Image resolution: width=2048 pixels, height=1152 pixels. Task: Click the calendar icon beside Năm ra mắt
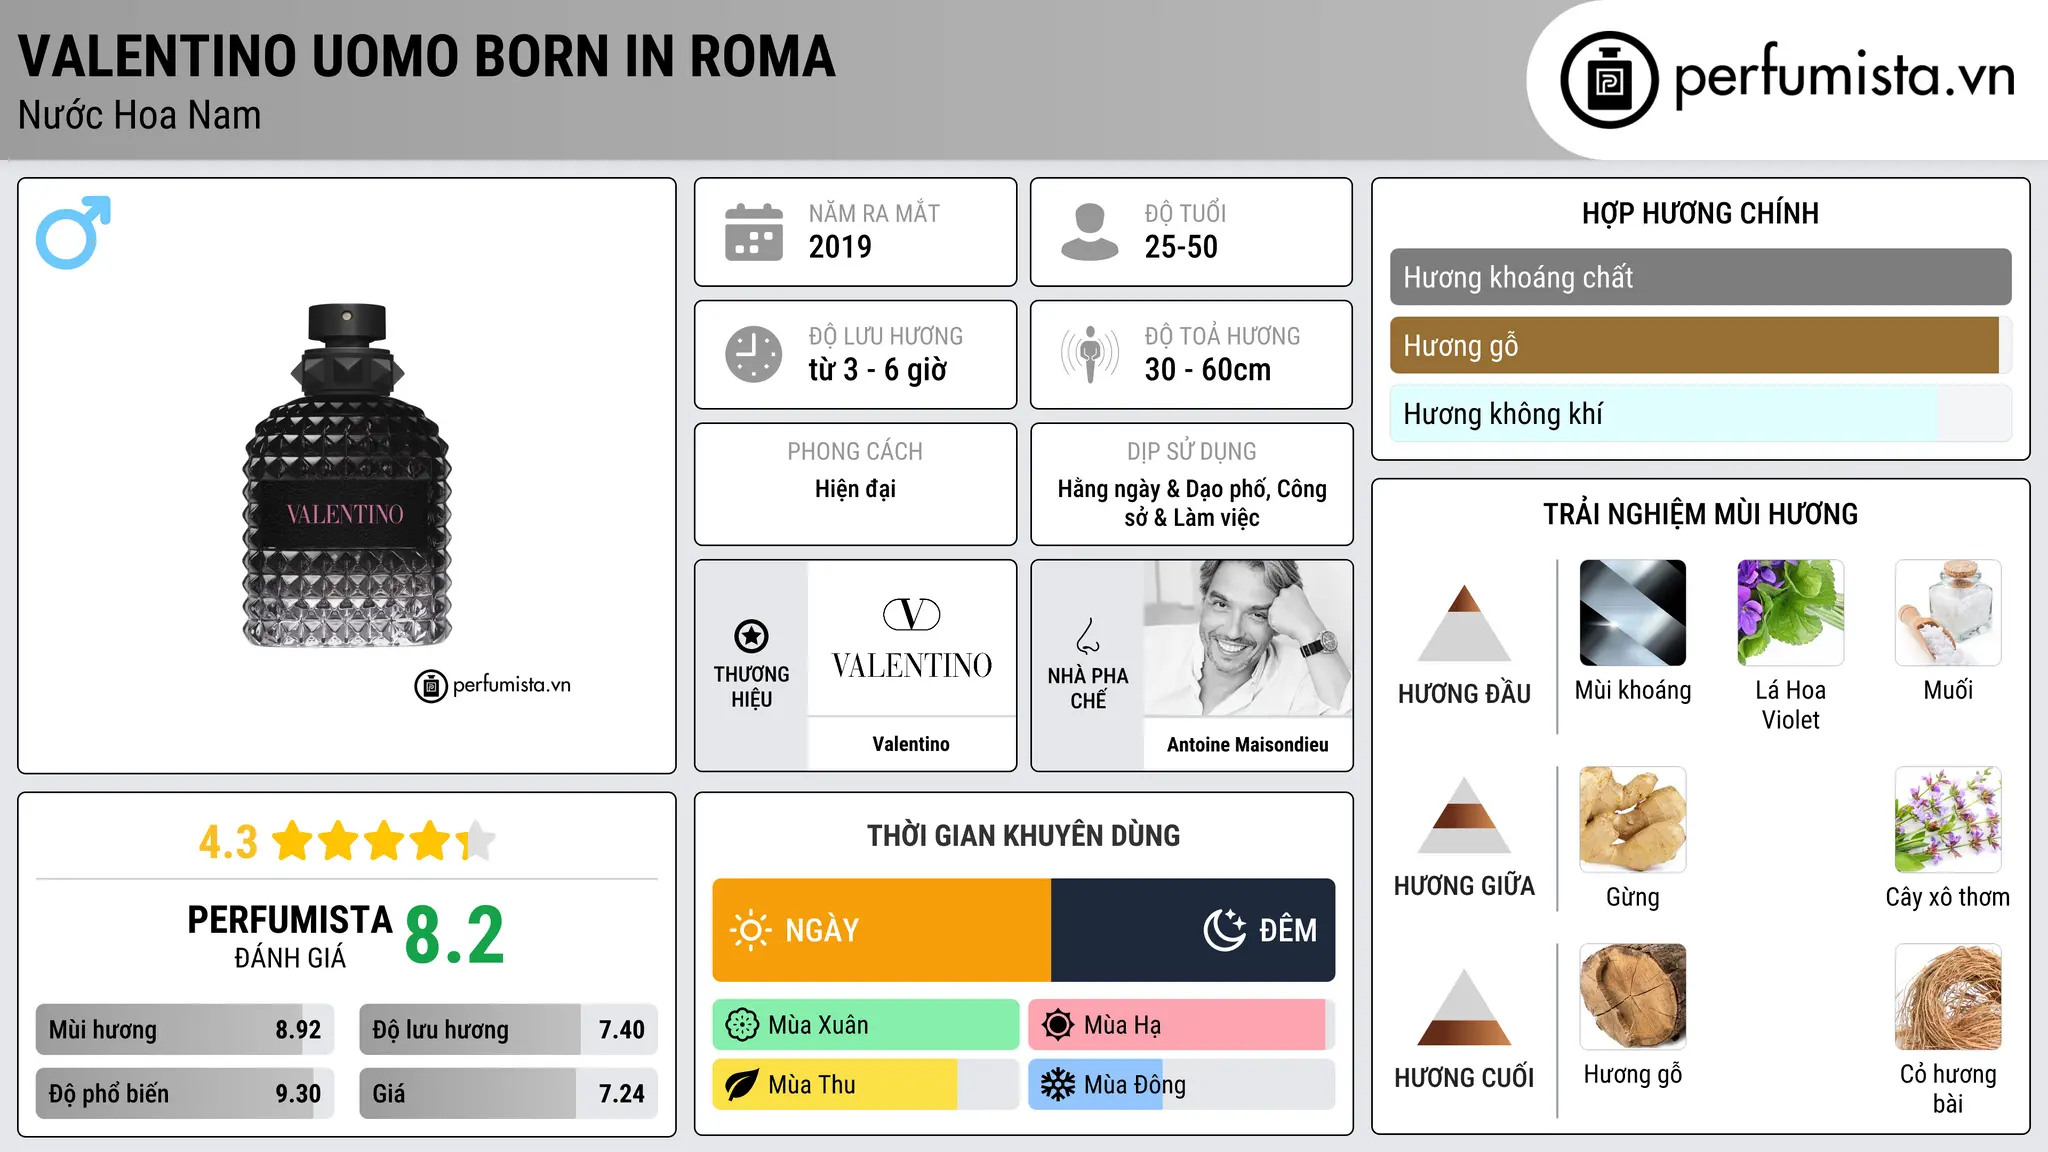coord(754,232)
